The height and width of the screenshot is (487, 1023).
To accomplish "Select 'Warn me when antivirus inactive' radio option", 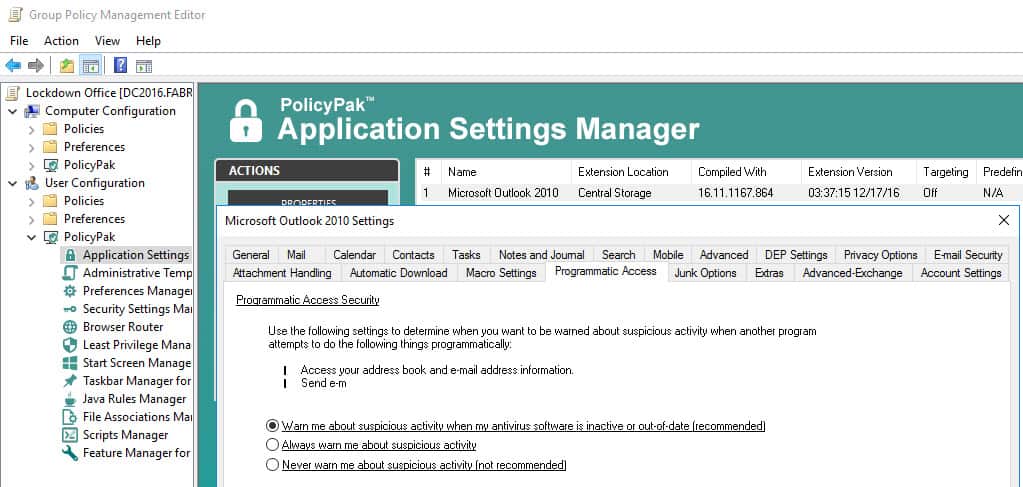I will [x=273, y=426].
